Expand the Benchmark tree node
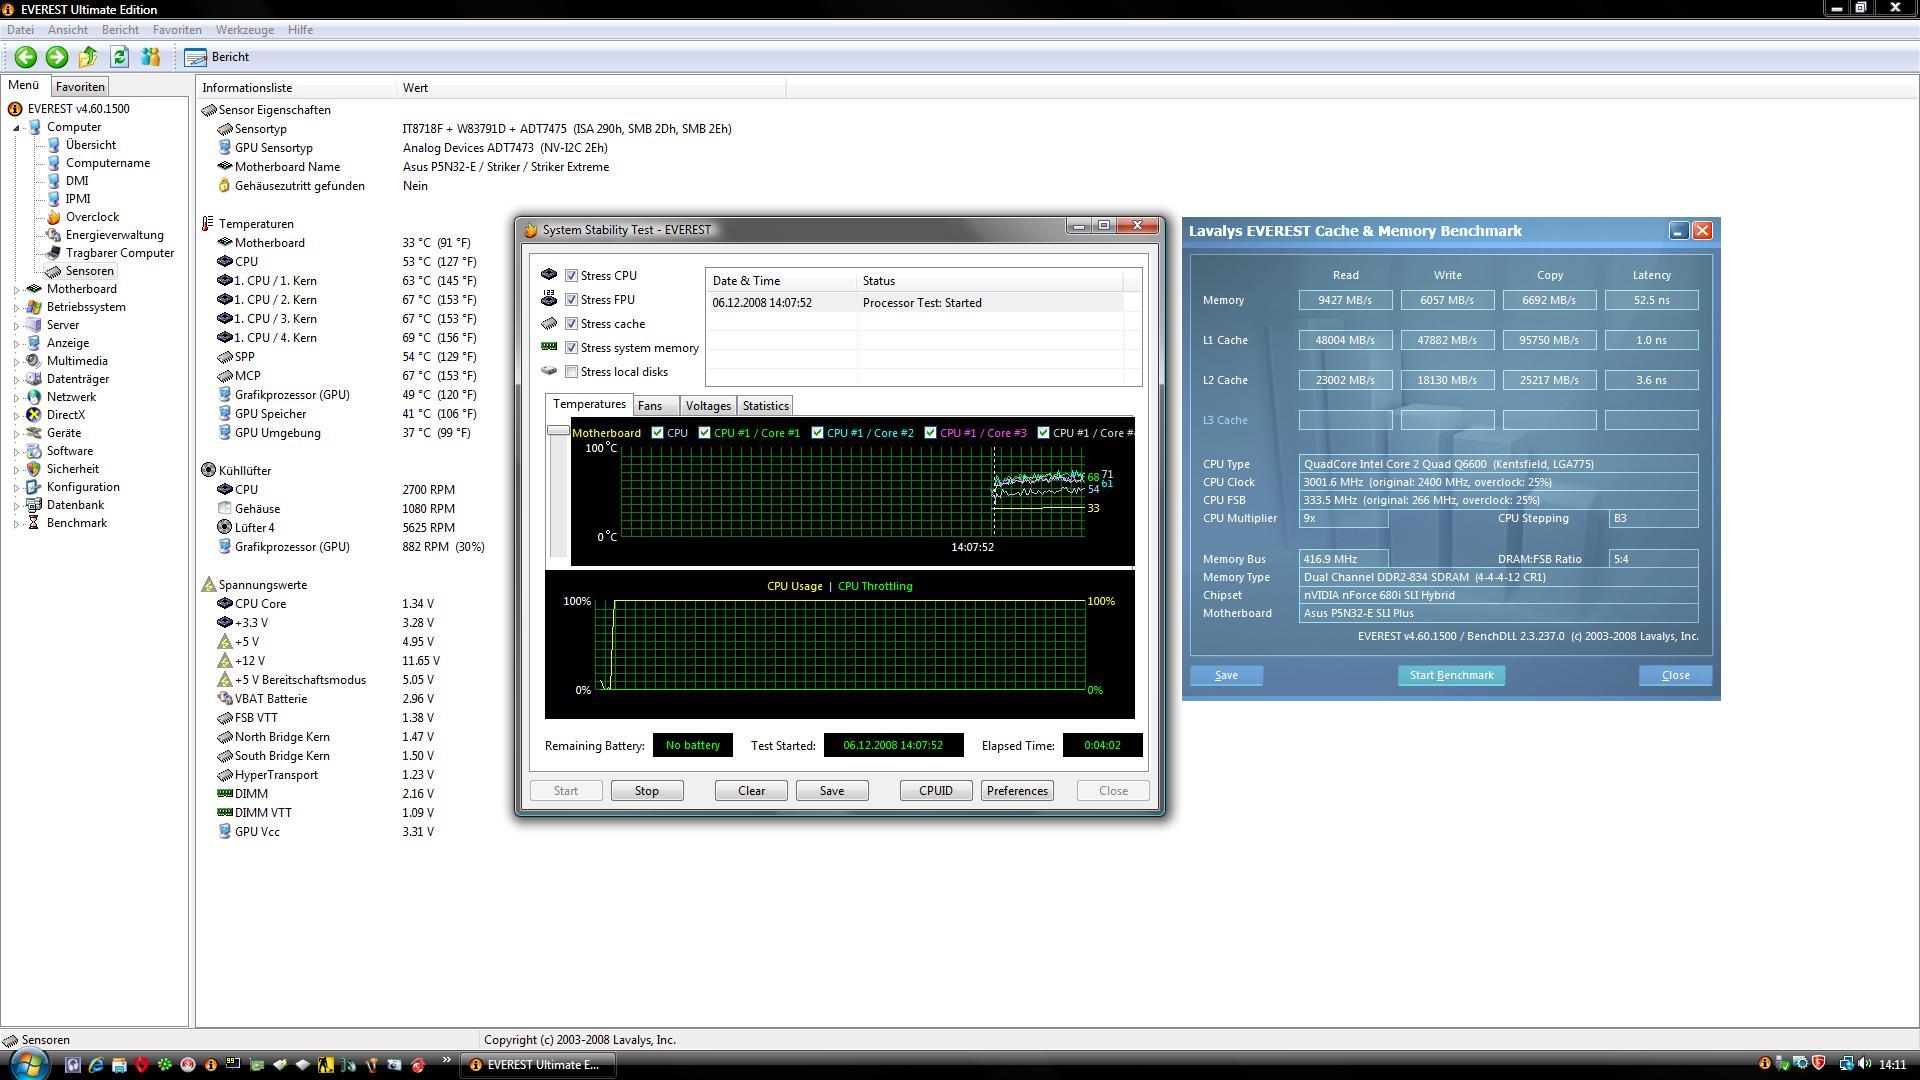The height and width of the screenshot is (1080, 1920). (x=16, y=523)
